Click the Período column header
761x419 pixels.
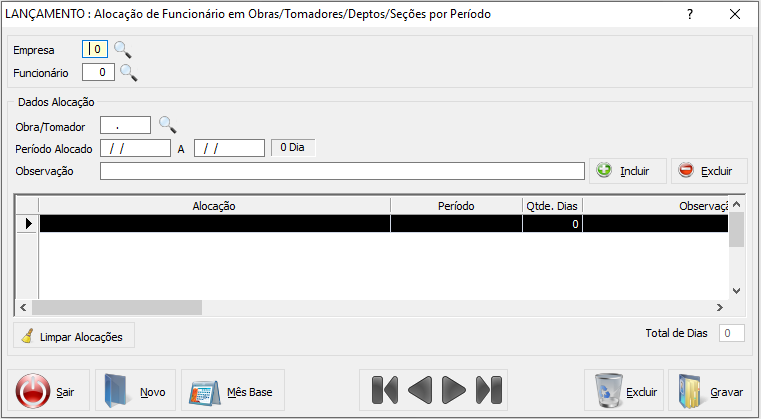click(456, 206)
